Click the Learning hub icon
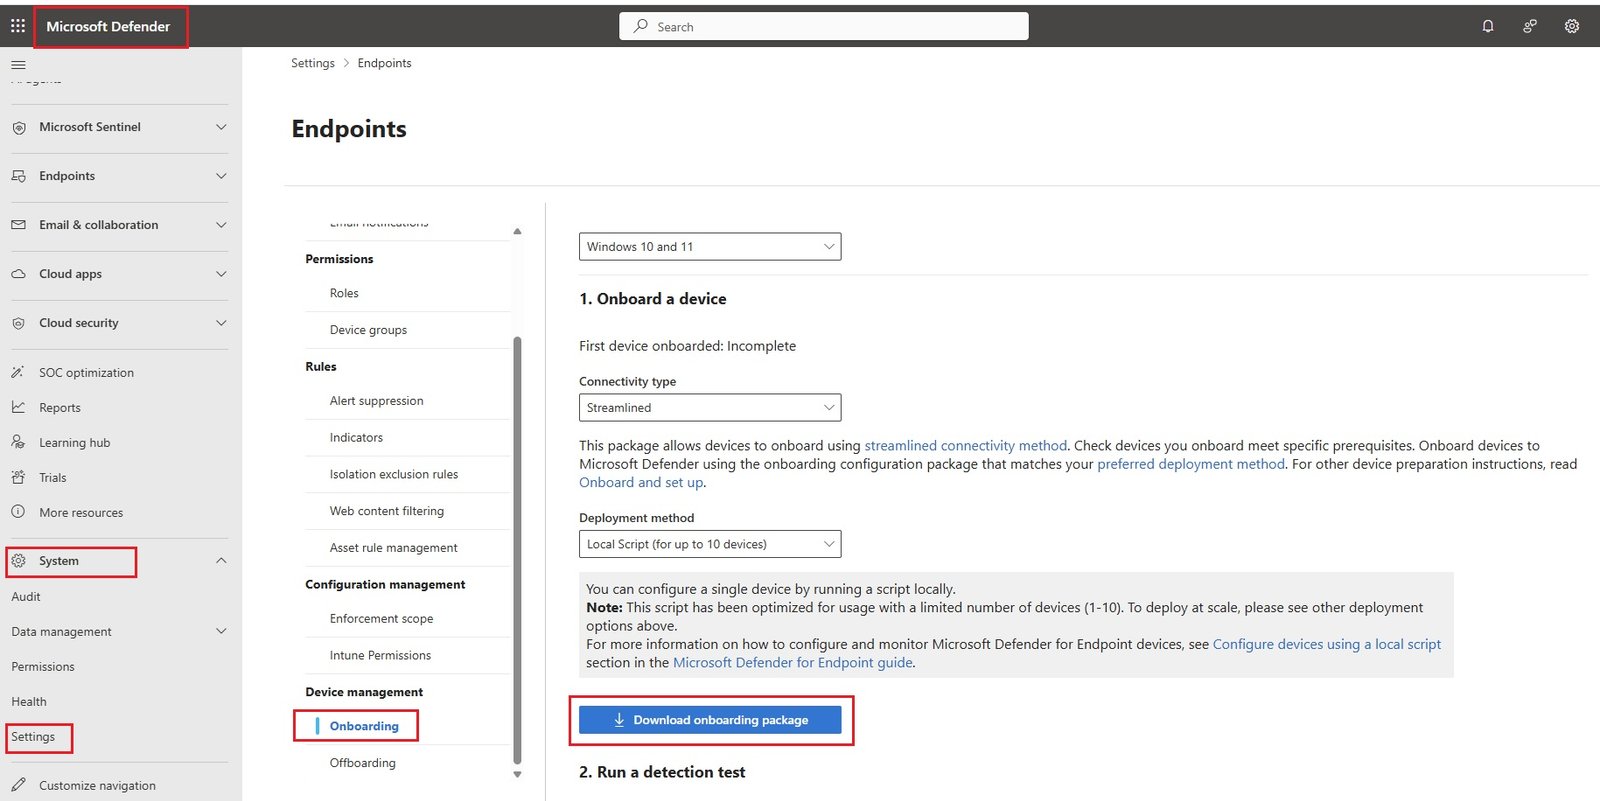 pyautogui.click(x=18, y=442)
